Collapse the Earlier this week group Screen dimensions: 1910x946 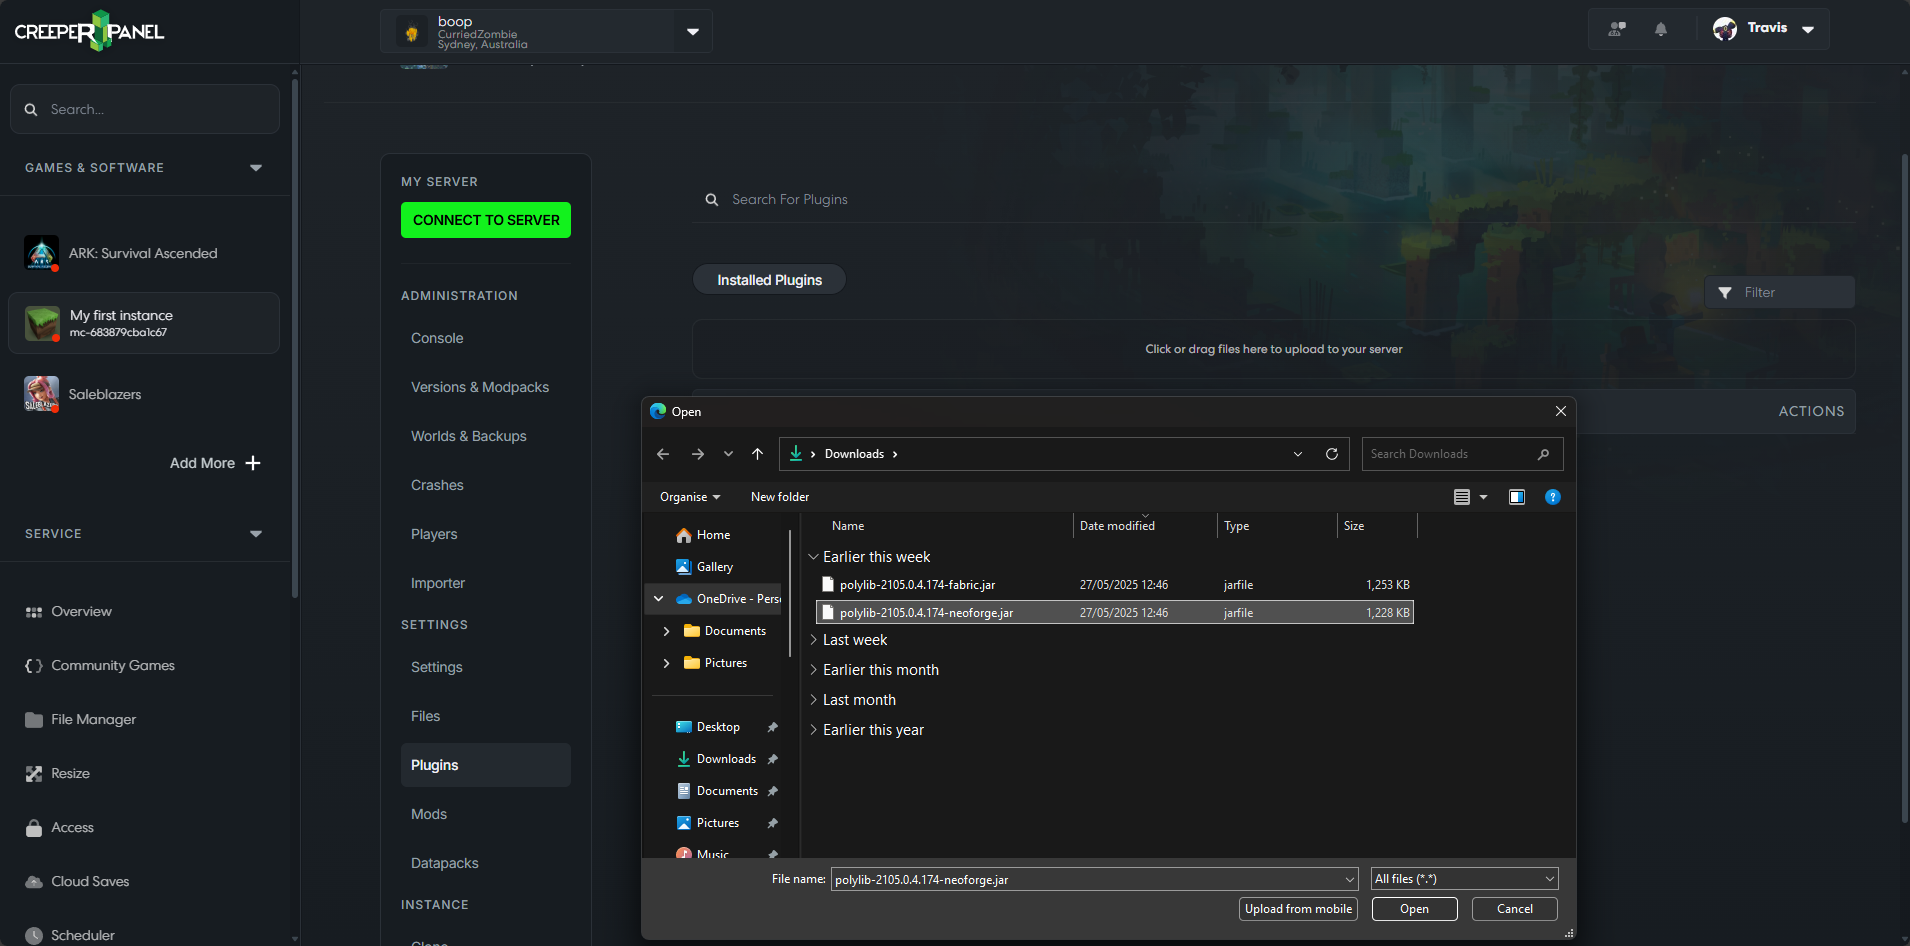click(x=813, y=557)
